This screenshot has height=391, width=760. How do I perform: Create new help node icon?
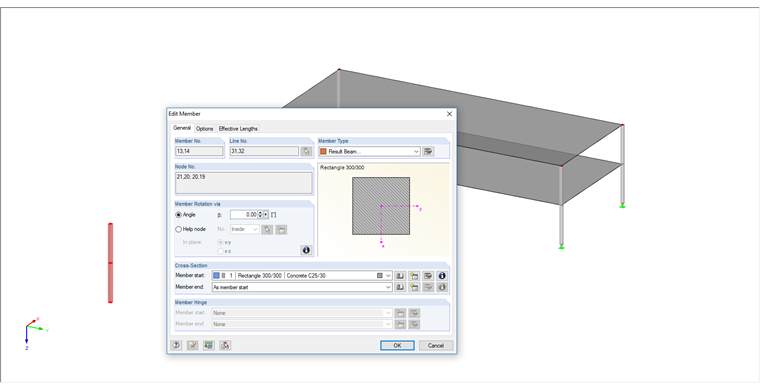(281, 229)
